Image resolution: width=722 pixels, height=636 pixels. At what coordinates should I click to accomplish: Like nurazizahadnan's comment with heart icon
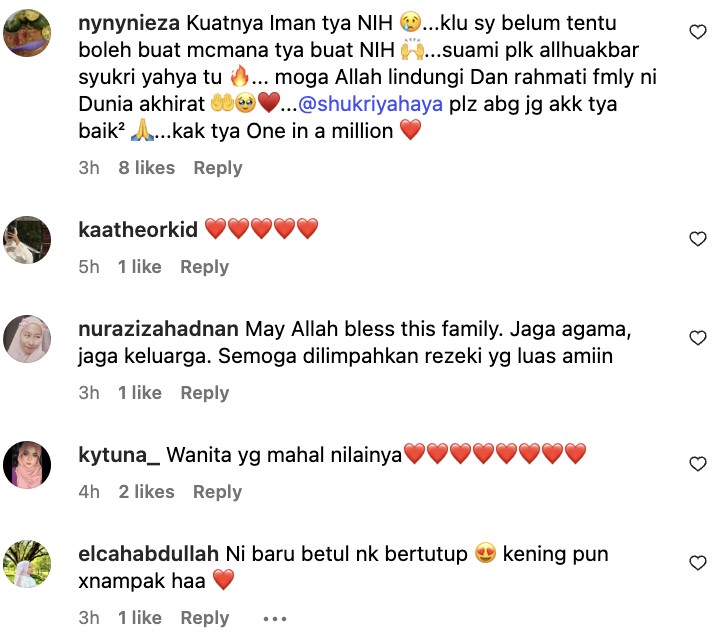(698, 339)
